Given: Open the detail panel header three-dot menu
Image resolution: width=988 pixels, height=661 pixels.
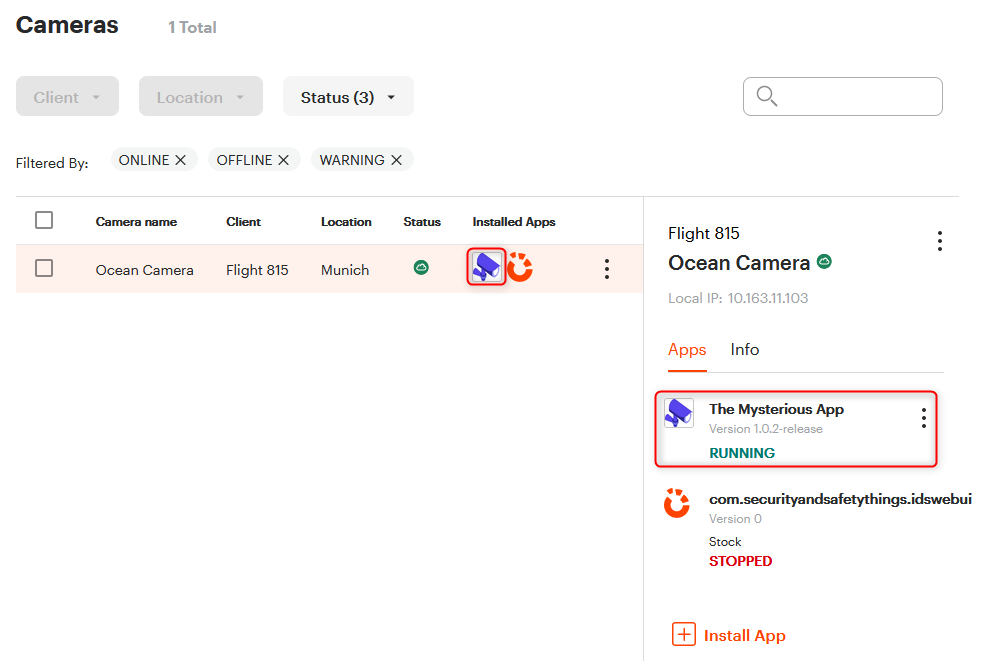Looking at the screenshot, I should [938, 241].
